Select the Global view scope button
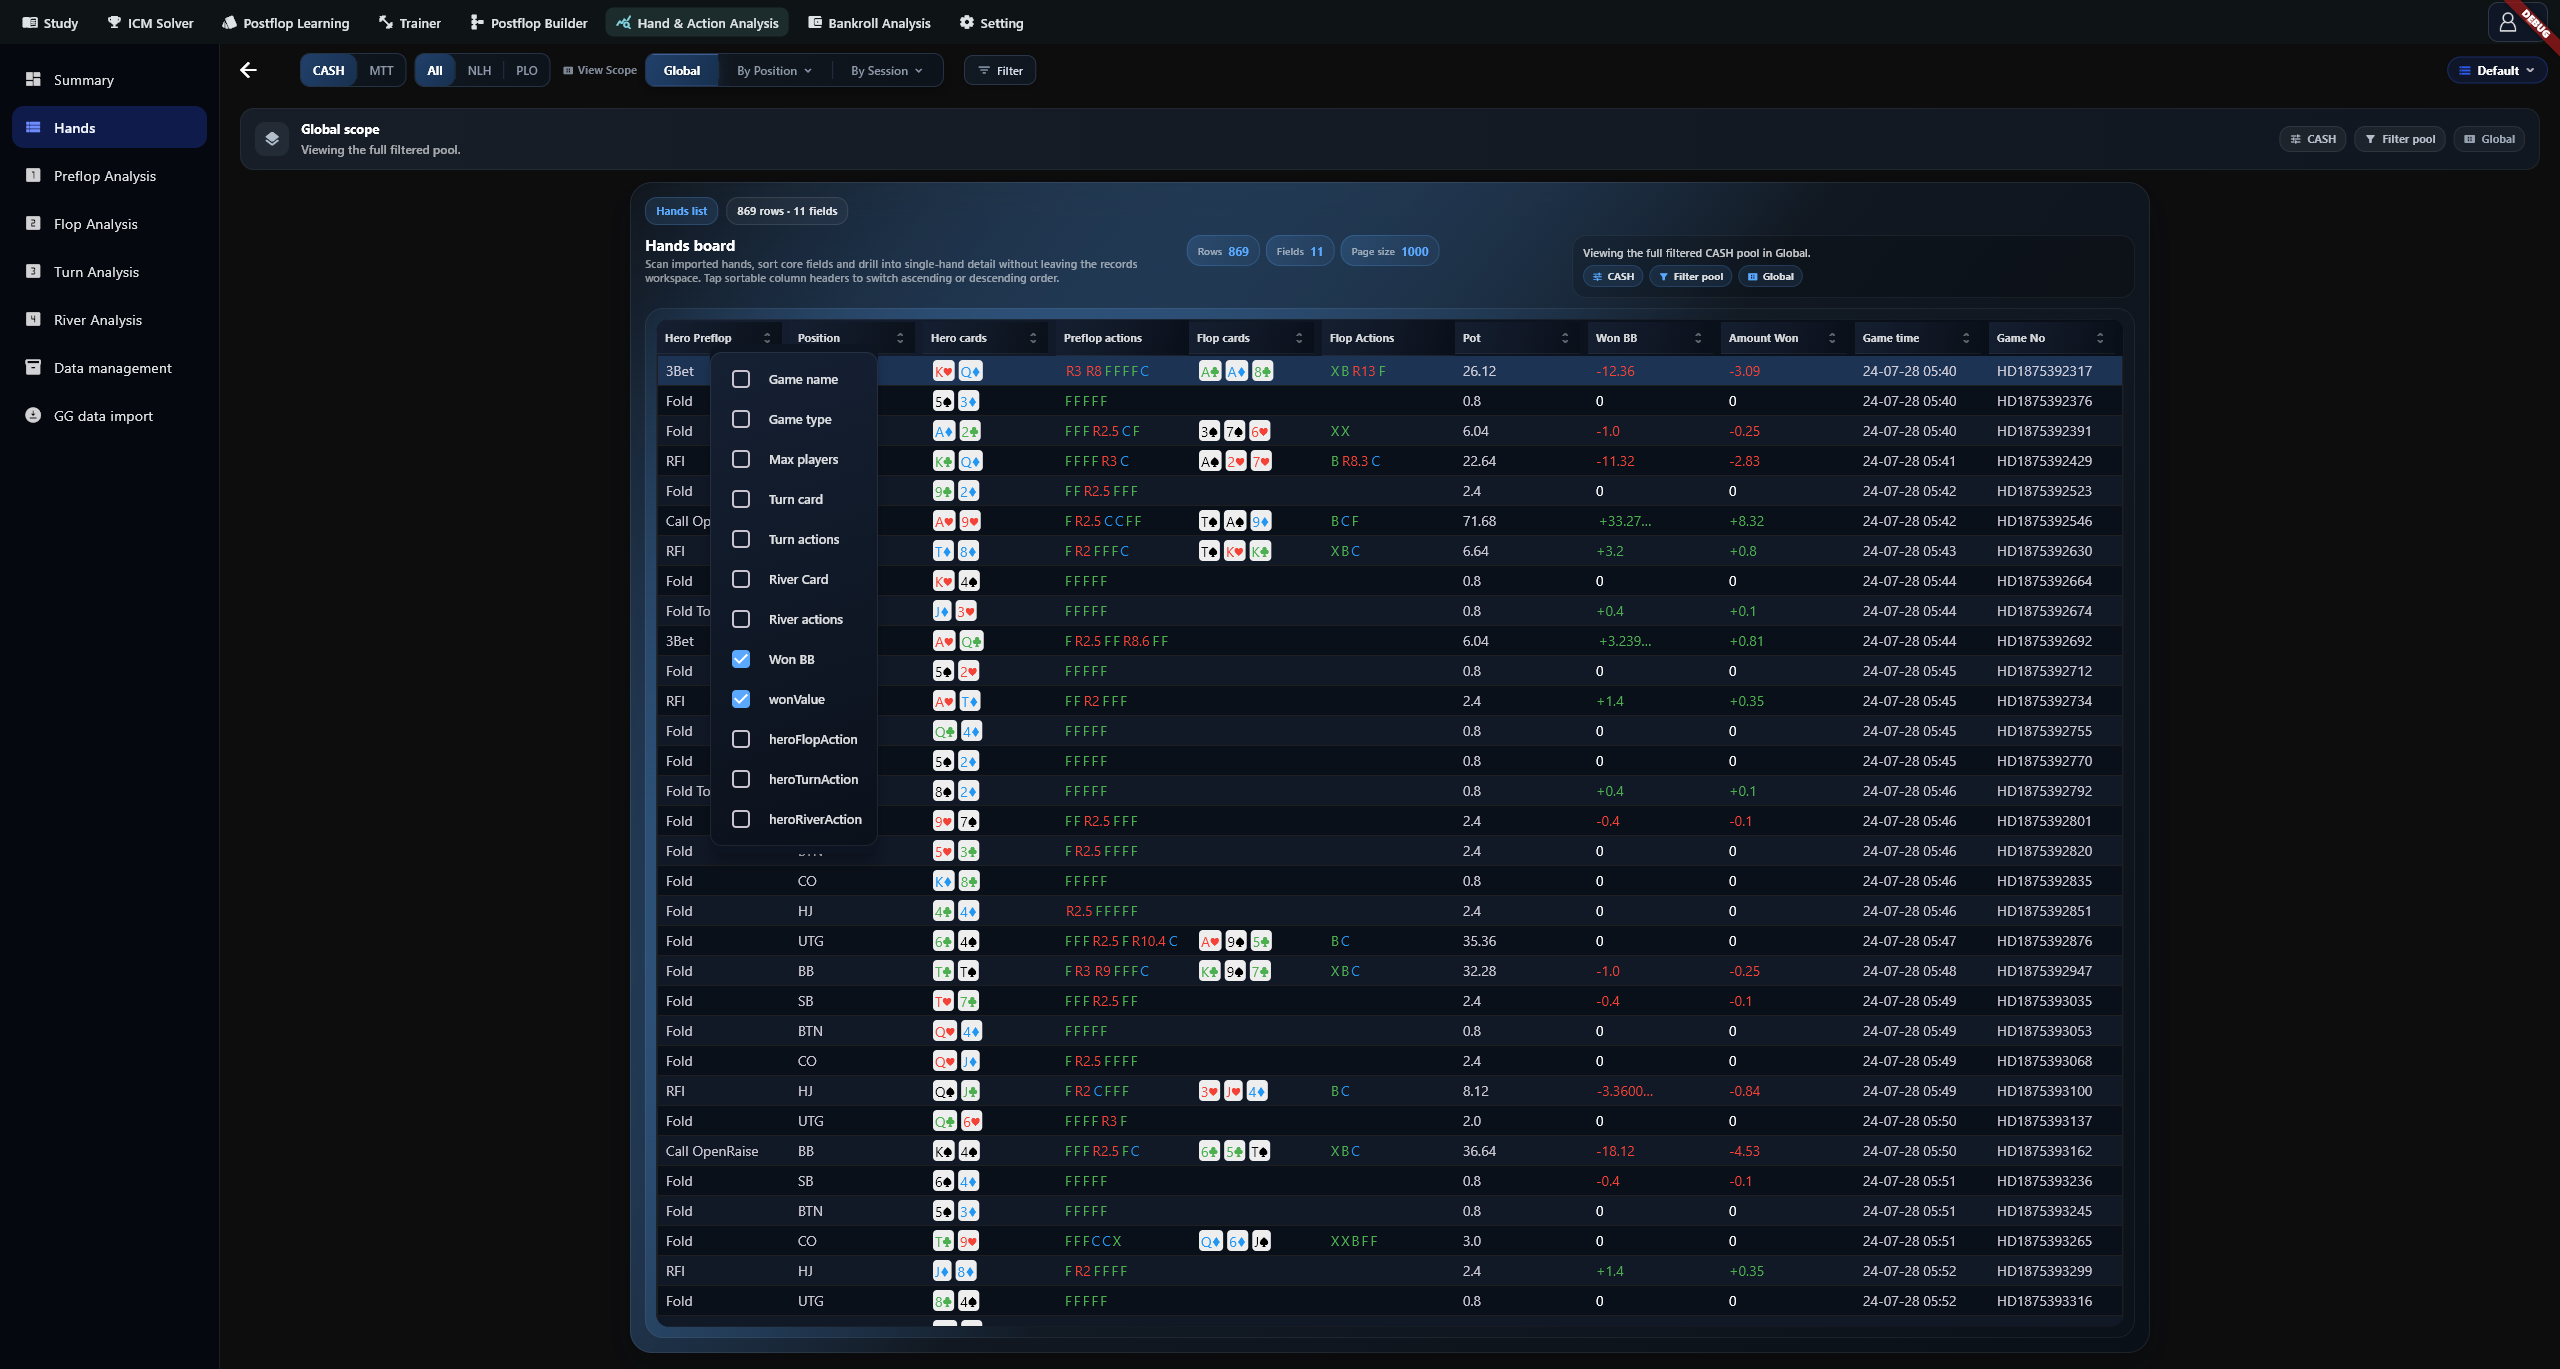 point(681,70)
